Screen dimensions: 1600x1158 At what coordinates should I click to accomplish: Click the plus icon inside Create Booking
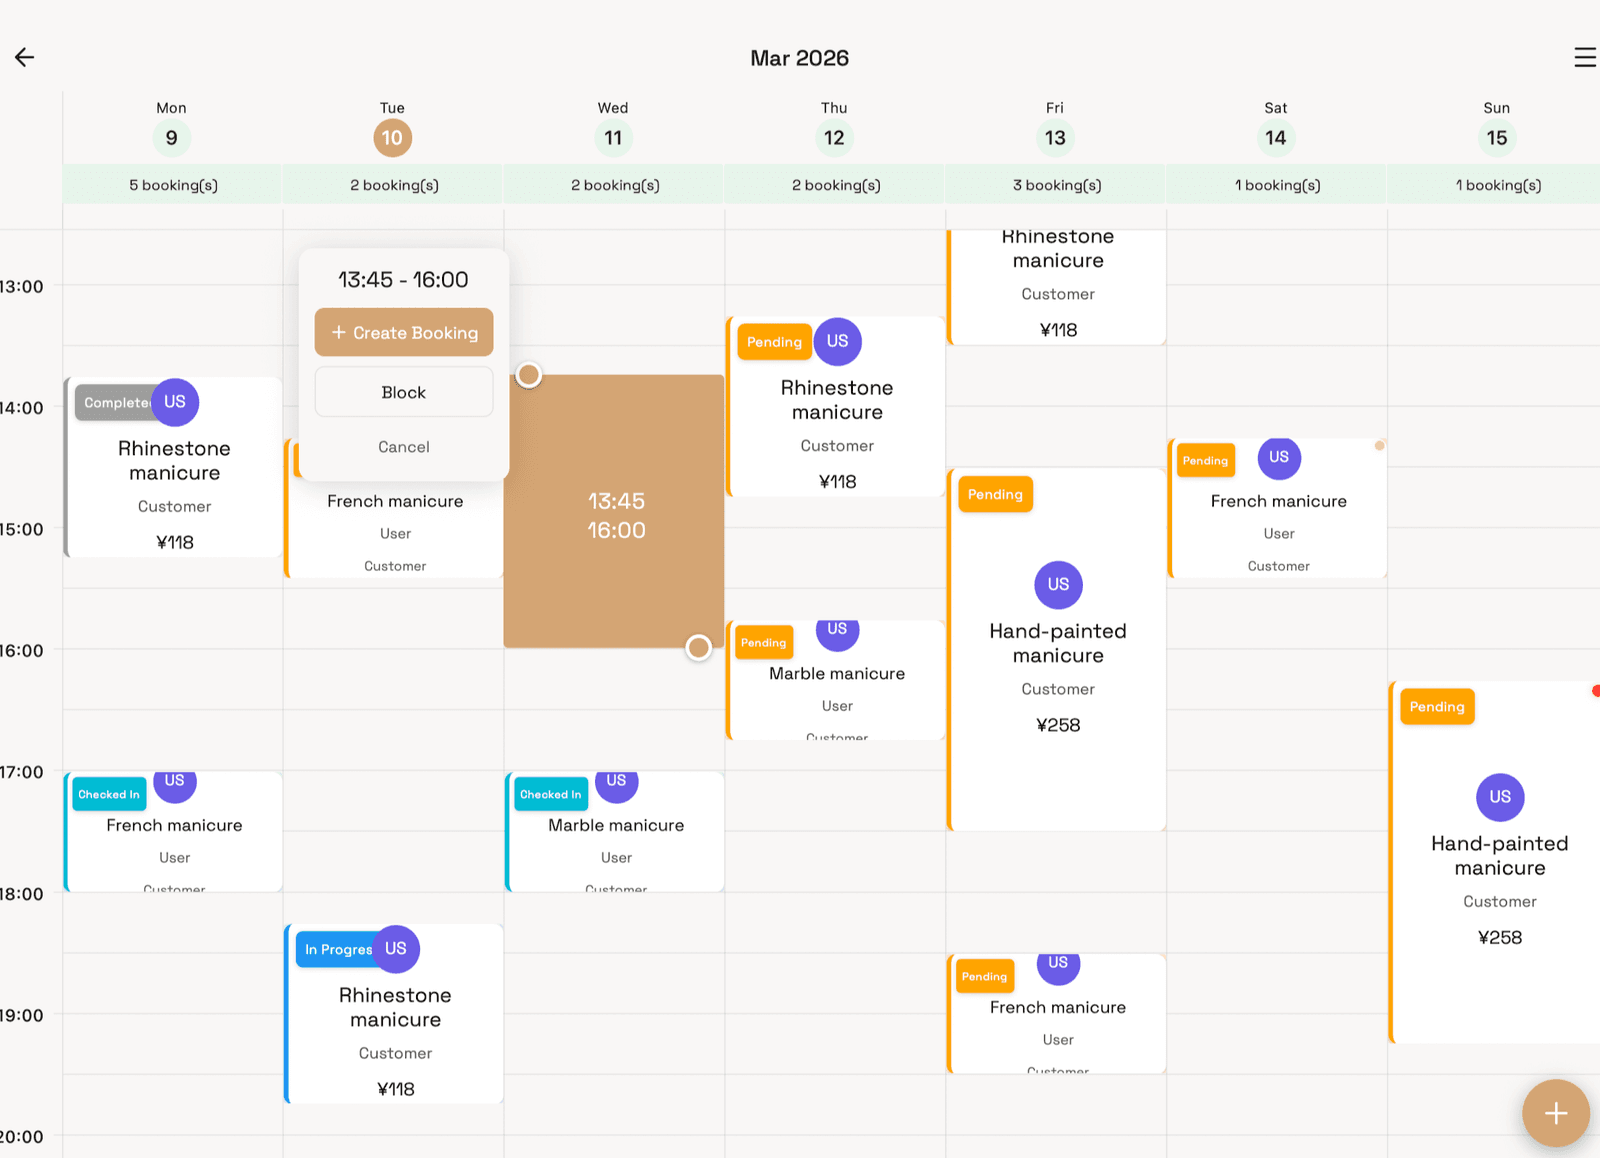click(338, 332)
